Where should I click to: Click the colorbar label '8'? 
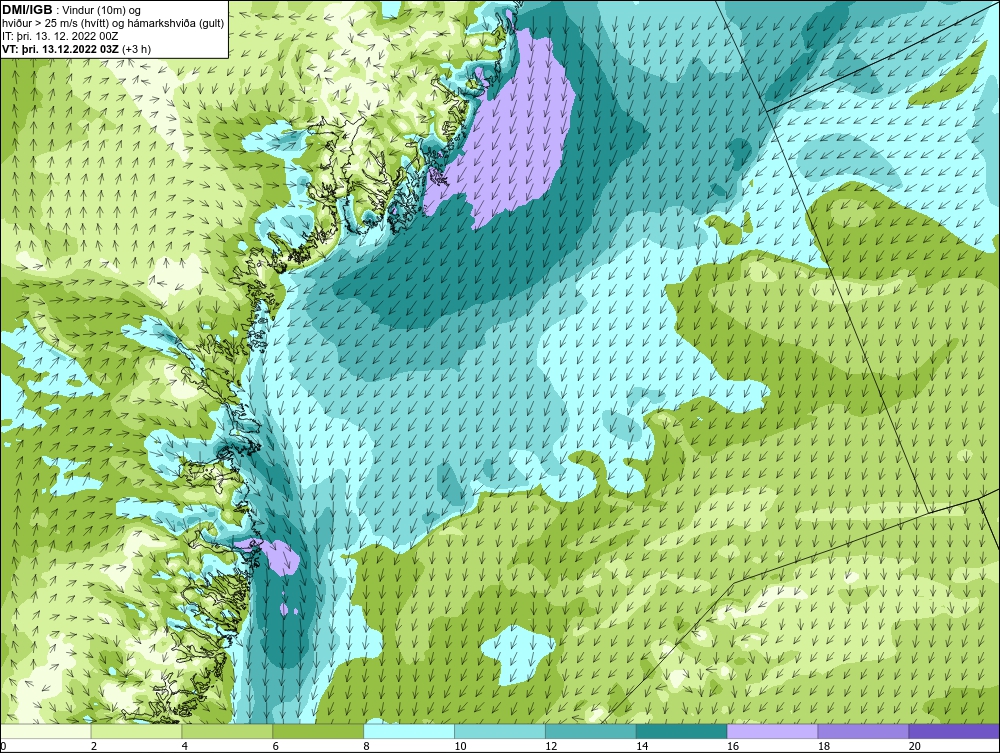(x=367, y=746)
